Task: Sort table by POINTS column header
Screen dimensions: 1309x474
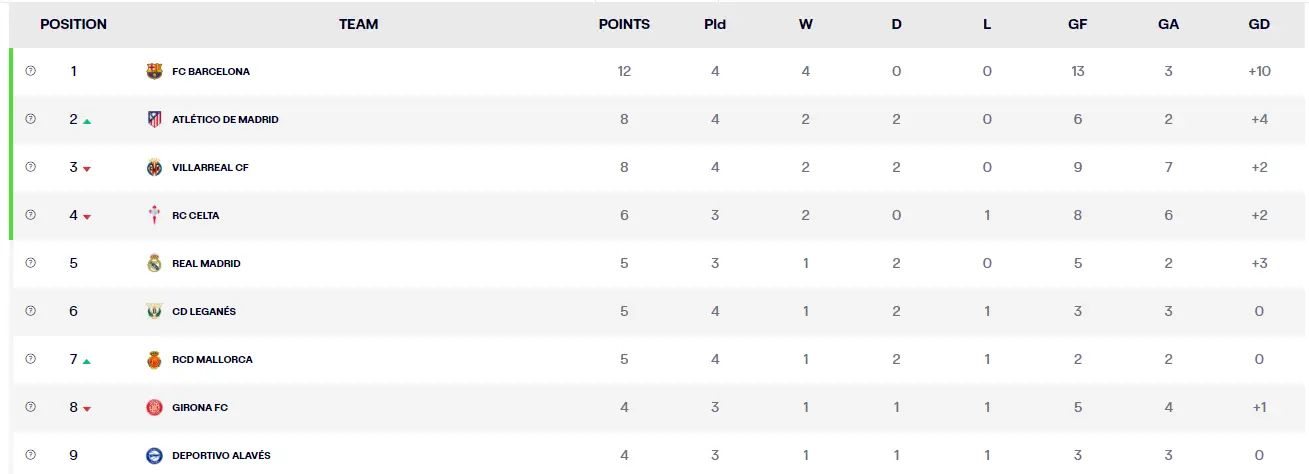Action: click(624, 24)
